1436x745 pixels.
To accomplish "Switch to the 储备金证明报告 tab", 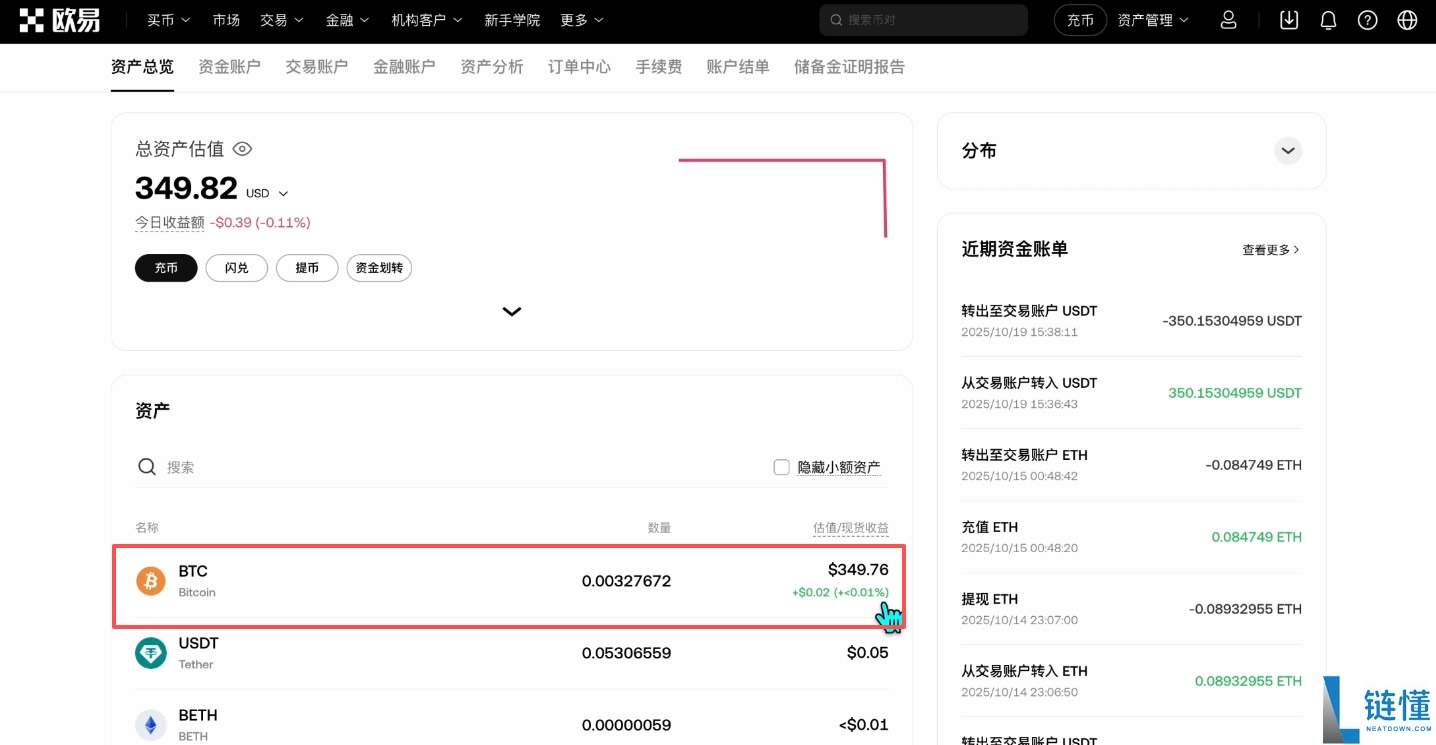I will tap(849, 67).
